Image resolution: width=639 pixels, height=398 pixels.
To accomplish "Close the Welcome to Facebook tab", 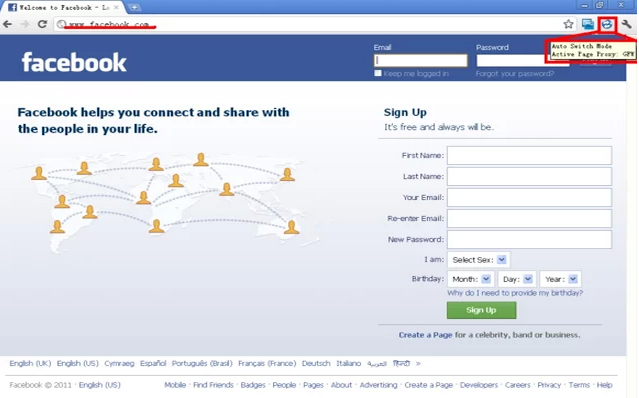I will click(x=117, y=7).
